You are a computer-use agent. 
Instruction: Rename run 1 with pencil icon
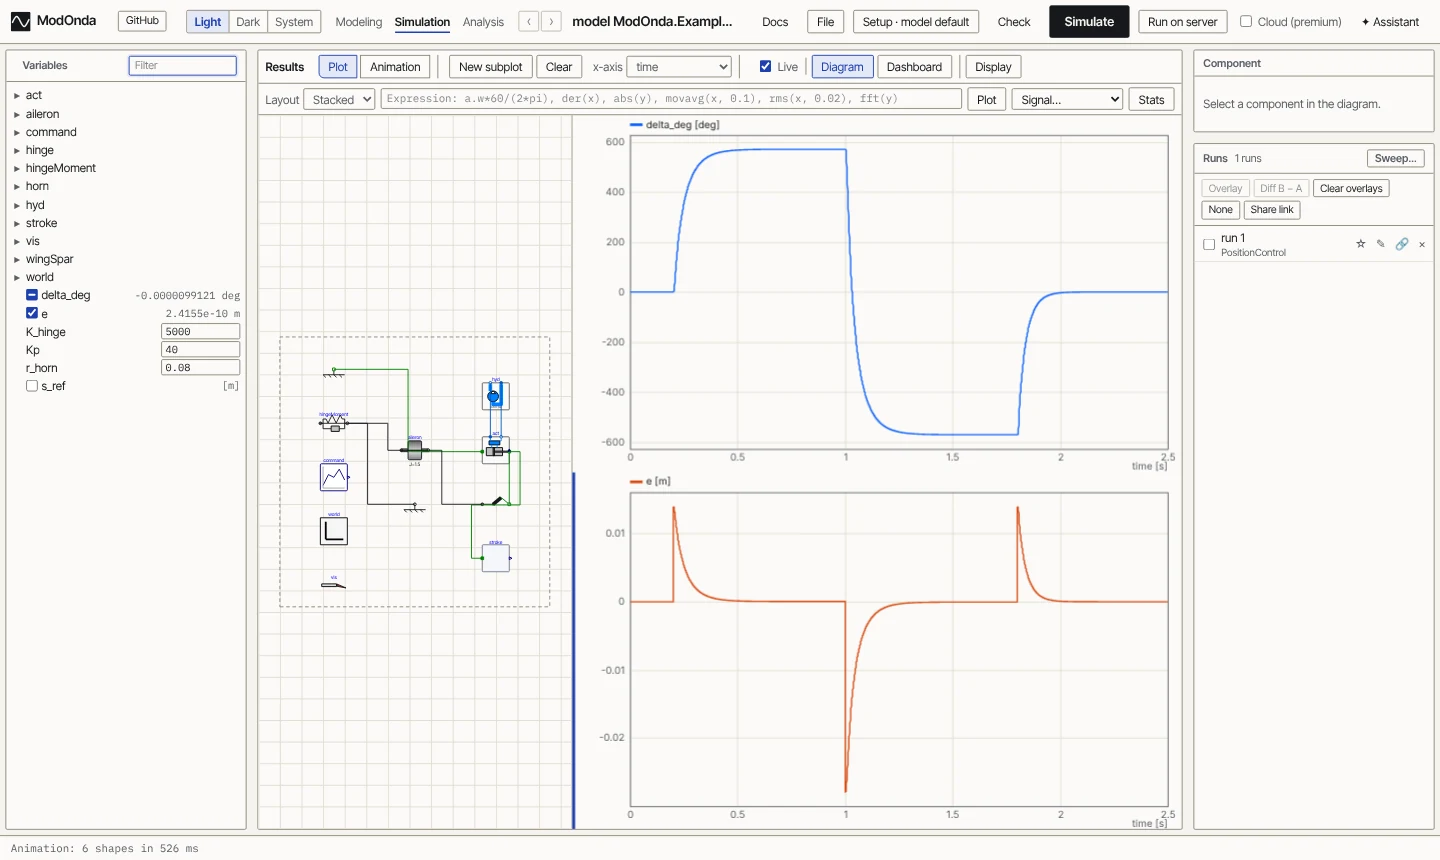pos(1381,244)
